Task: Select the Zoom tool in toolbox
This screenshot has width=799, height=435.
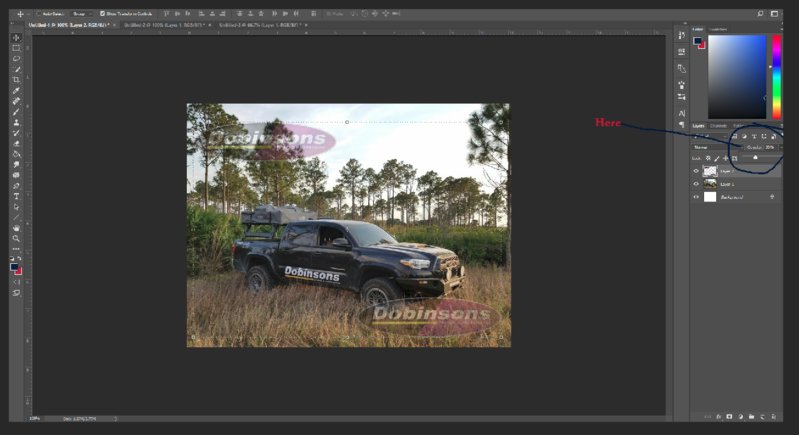Action: click(16, 238)
